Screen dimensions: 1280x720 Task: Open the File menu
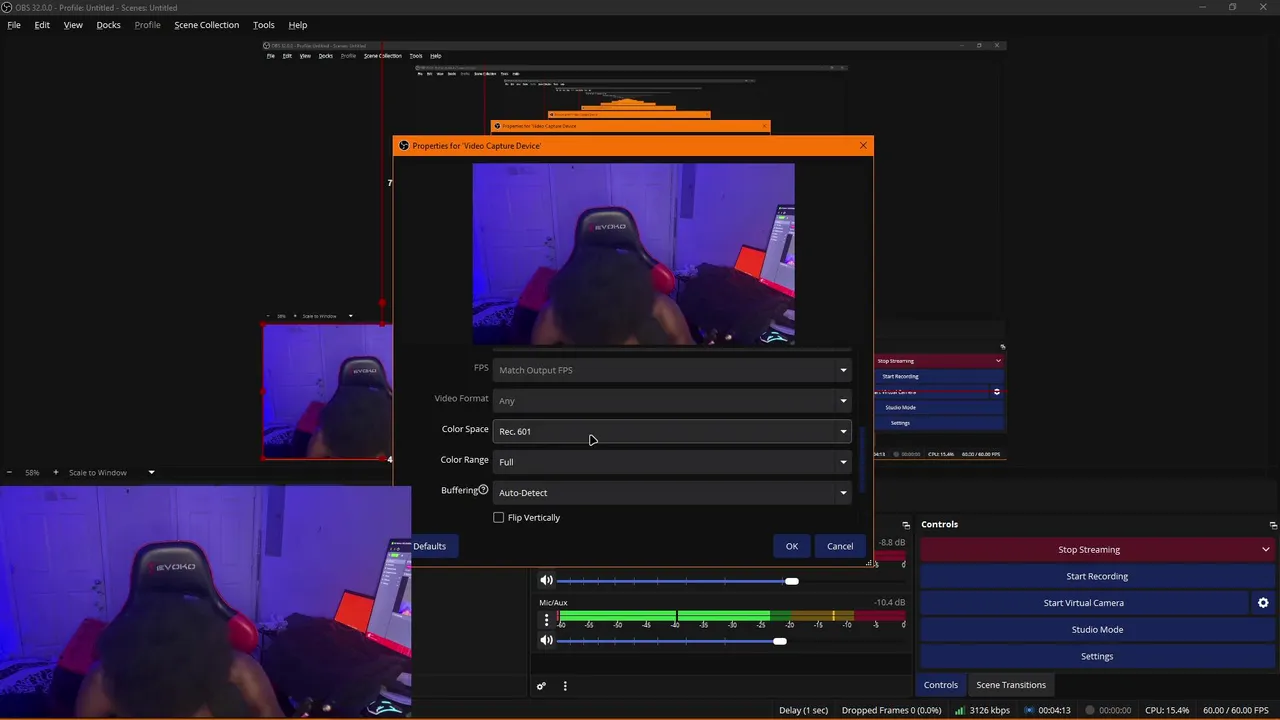tap(14, 25)
